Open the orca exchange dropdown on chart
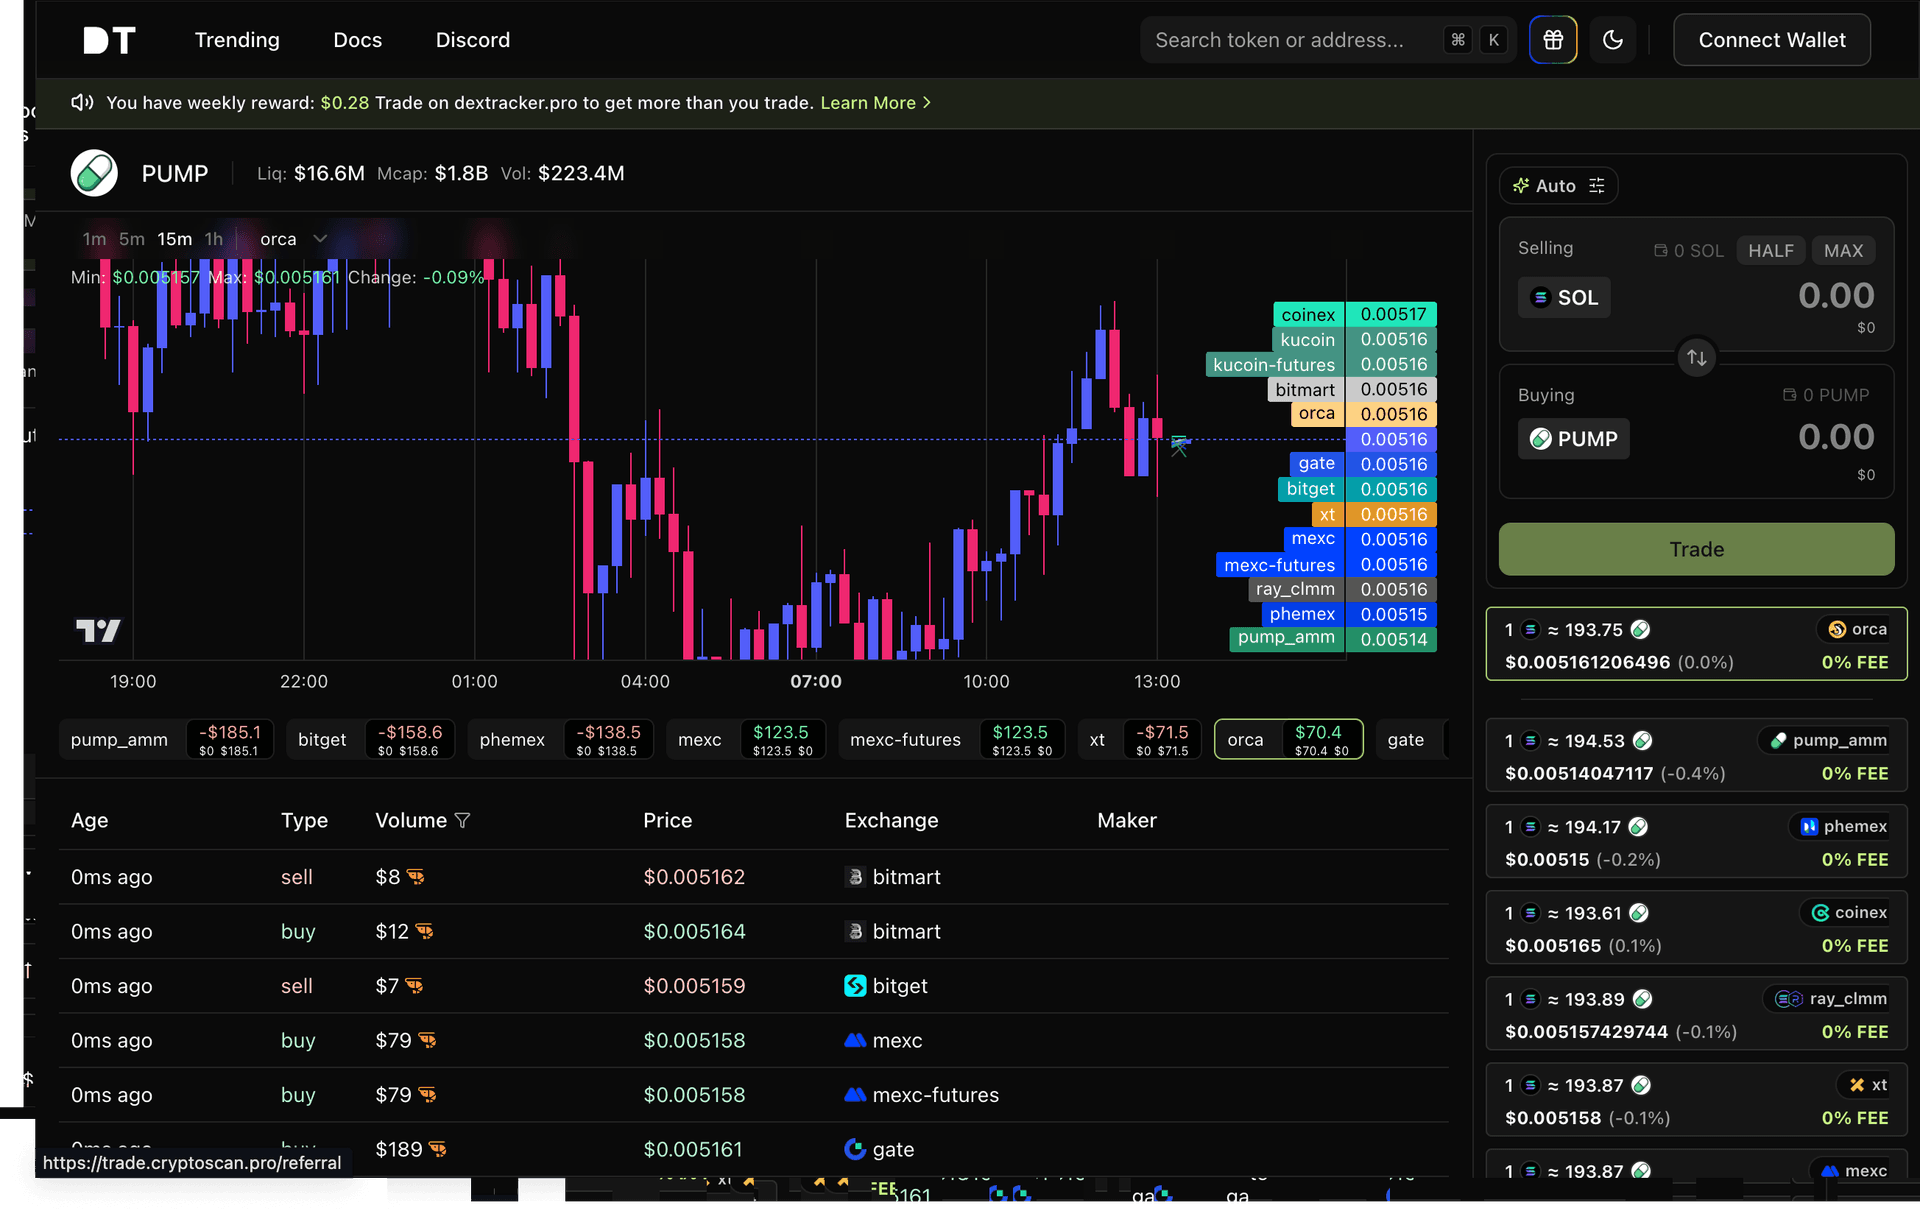This screenshot has width=1920, height=1219. 293,239
